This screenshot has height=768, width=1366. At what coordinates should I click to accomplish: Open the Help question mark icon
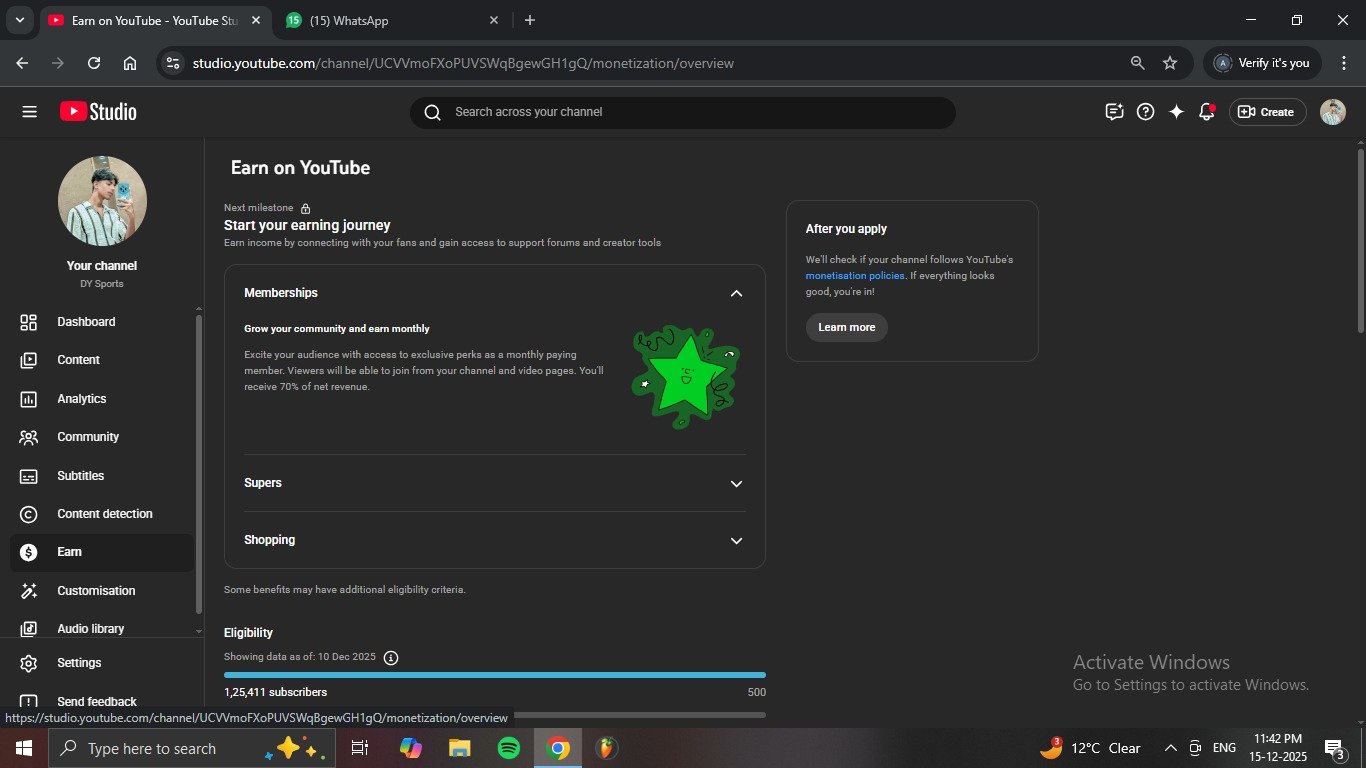coord(1146,112)
